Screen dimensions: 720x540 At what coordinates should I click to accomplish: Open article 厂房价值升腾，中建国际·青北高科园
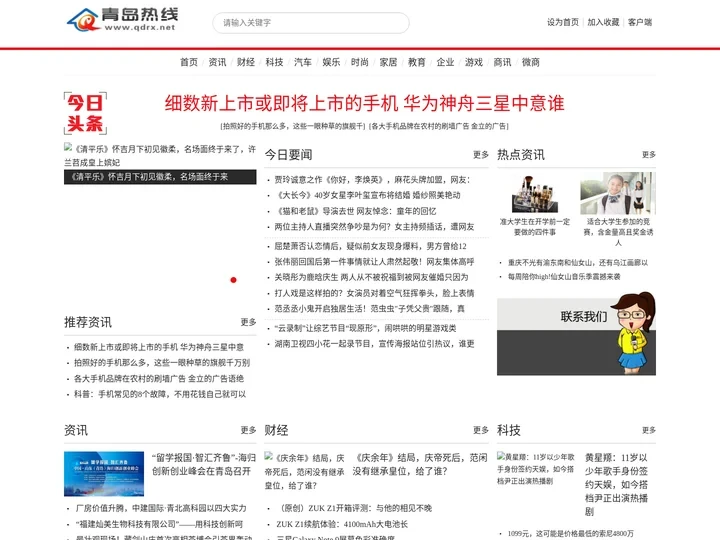coord(161,508)
